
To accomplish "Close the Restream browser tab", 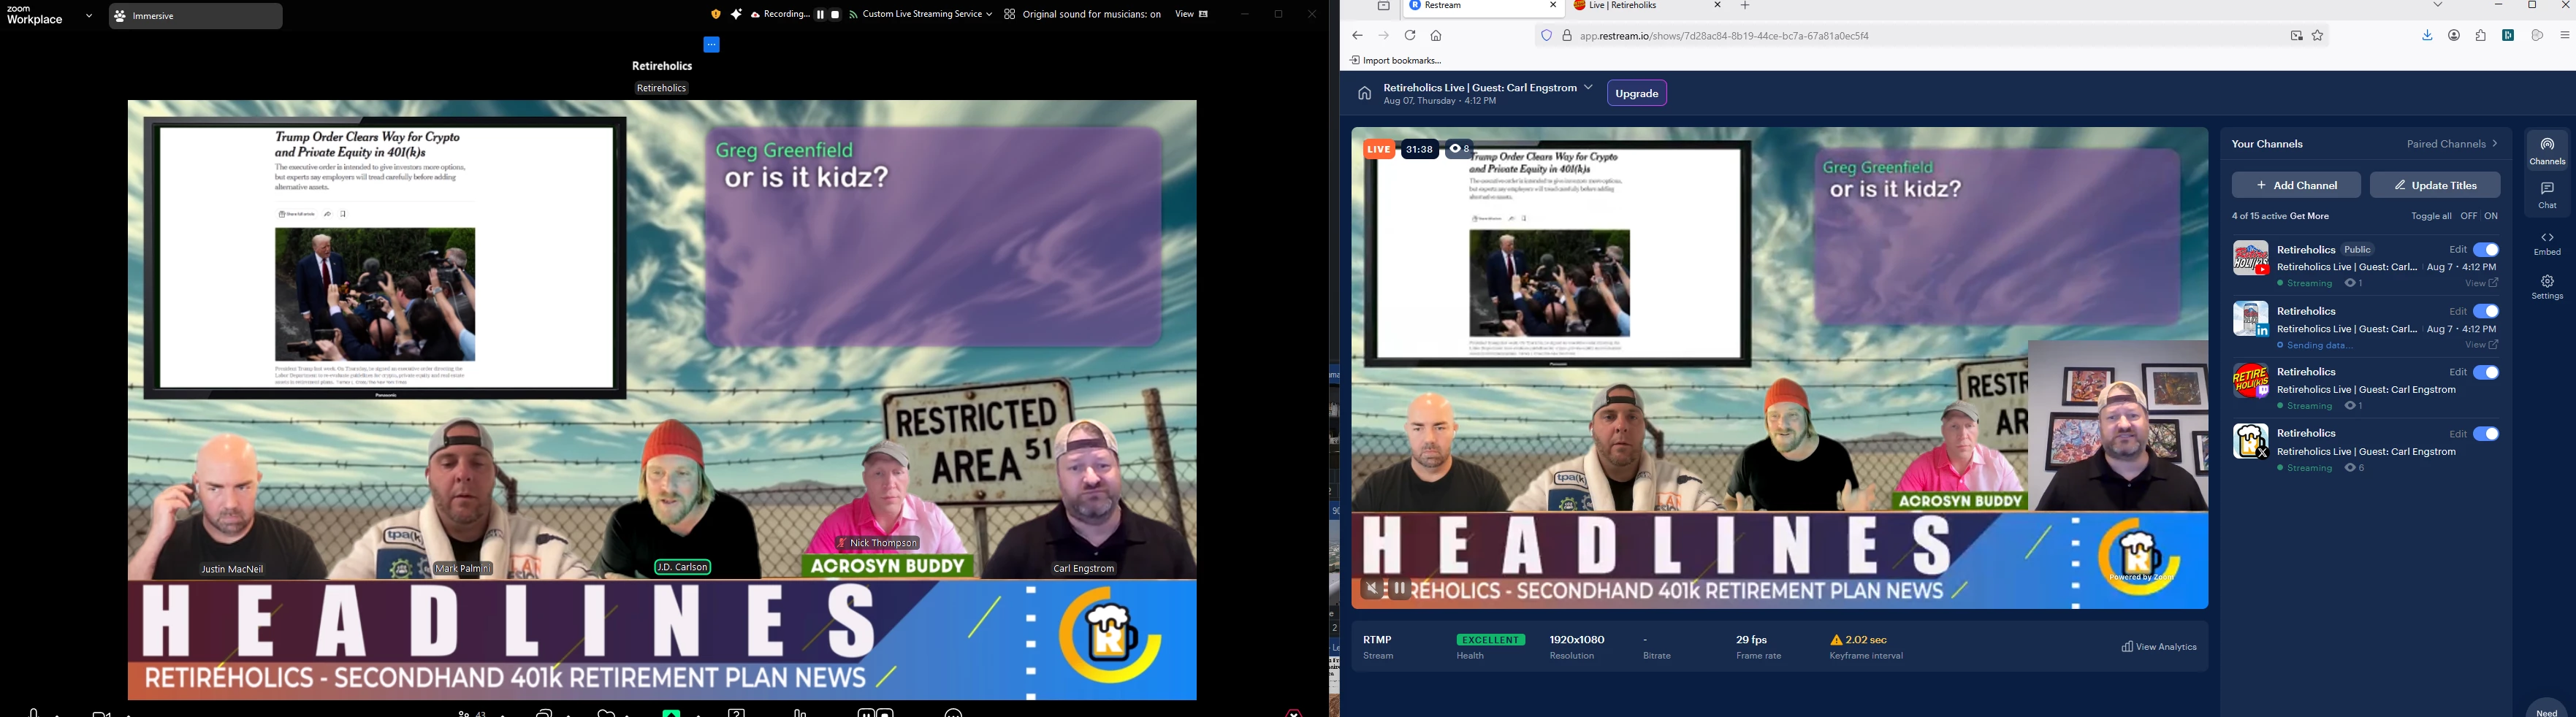I will 1553,6.
